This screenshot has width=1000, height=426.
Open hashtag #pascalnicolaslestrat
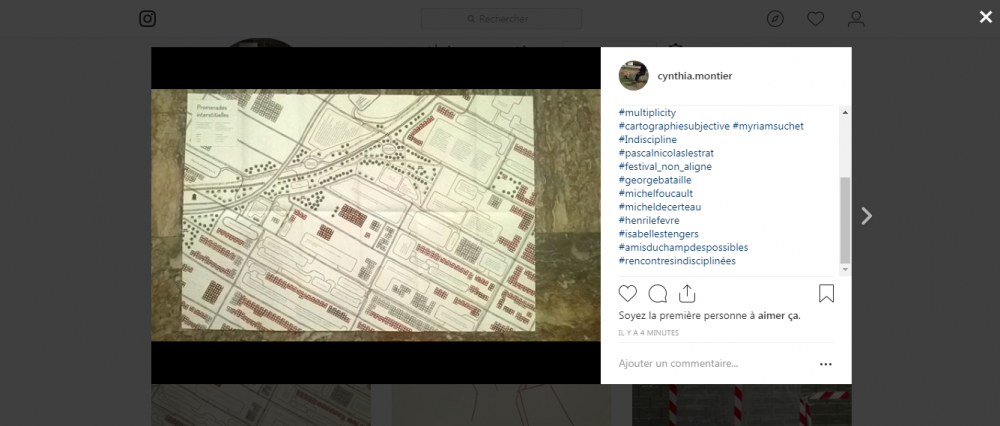click(666, 153)
